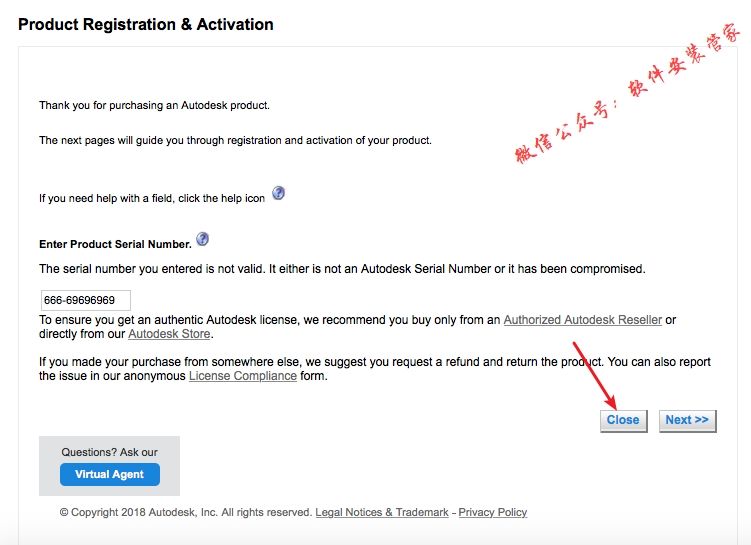Image resolution: width=751 pixels, height=545 pixels.
Task: Open Legal Notices & Trademark link
Action: pos(382,512)
